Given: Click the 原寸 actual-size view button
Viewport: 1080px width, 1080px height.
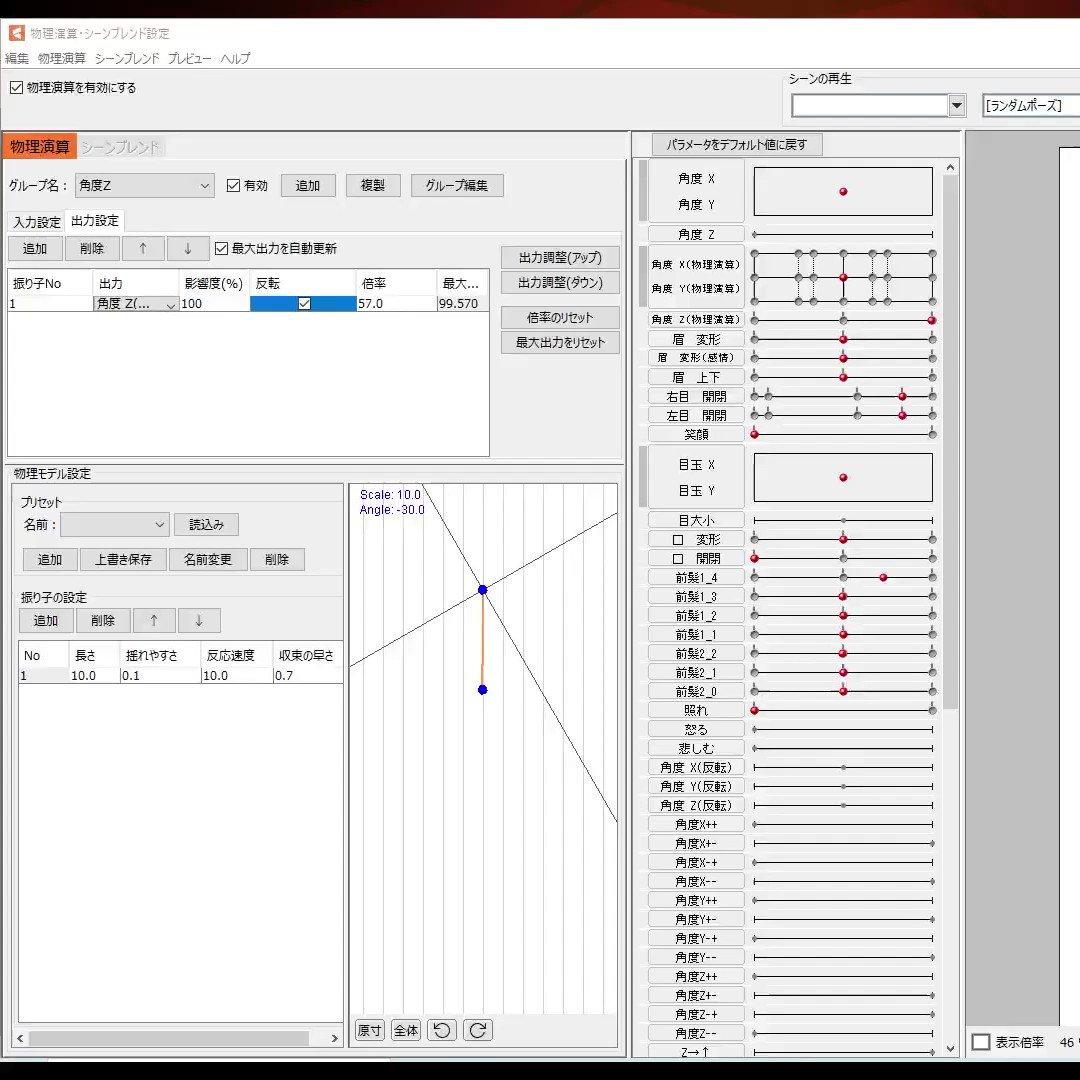Looking at the screenshot, I should (x=370, y=1030).
